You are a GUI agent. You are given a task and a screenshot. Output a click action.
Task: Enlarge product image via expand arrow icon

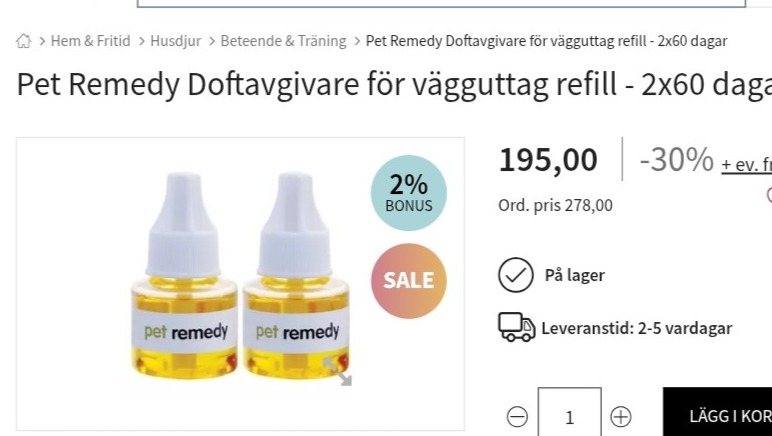coord(338,372)
